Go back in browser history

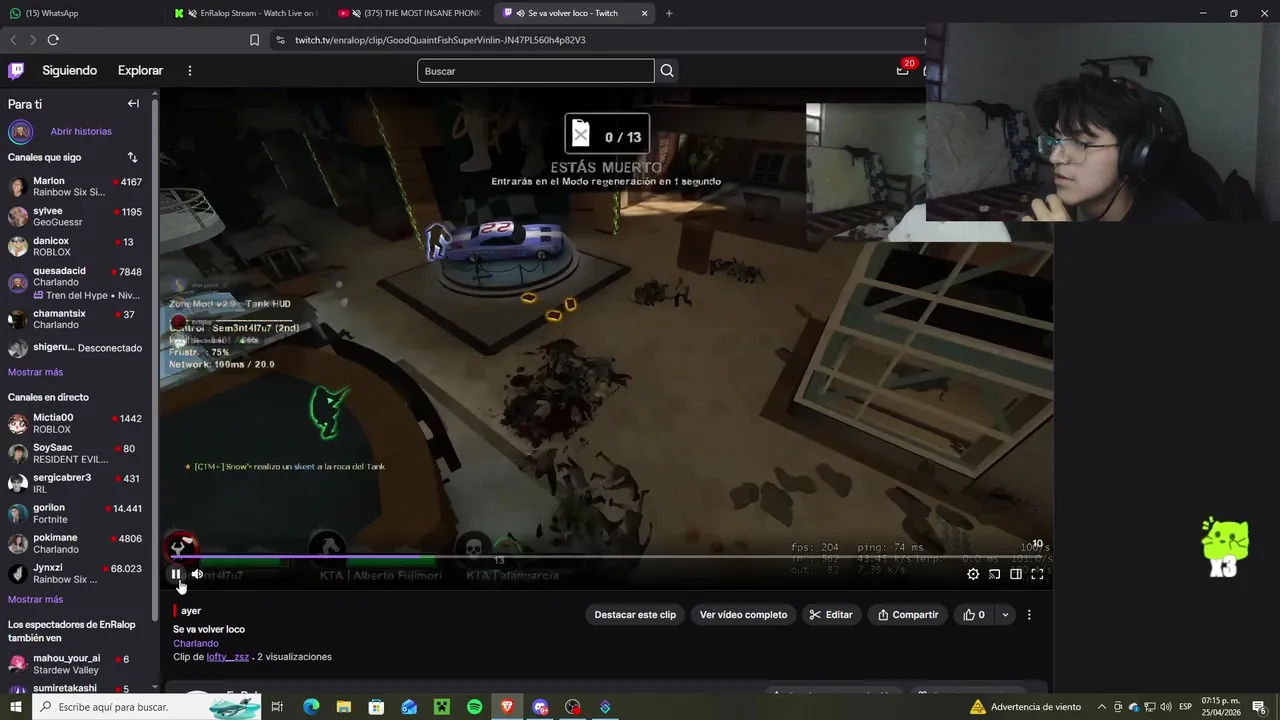[13, 40]
